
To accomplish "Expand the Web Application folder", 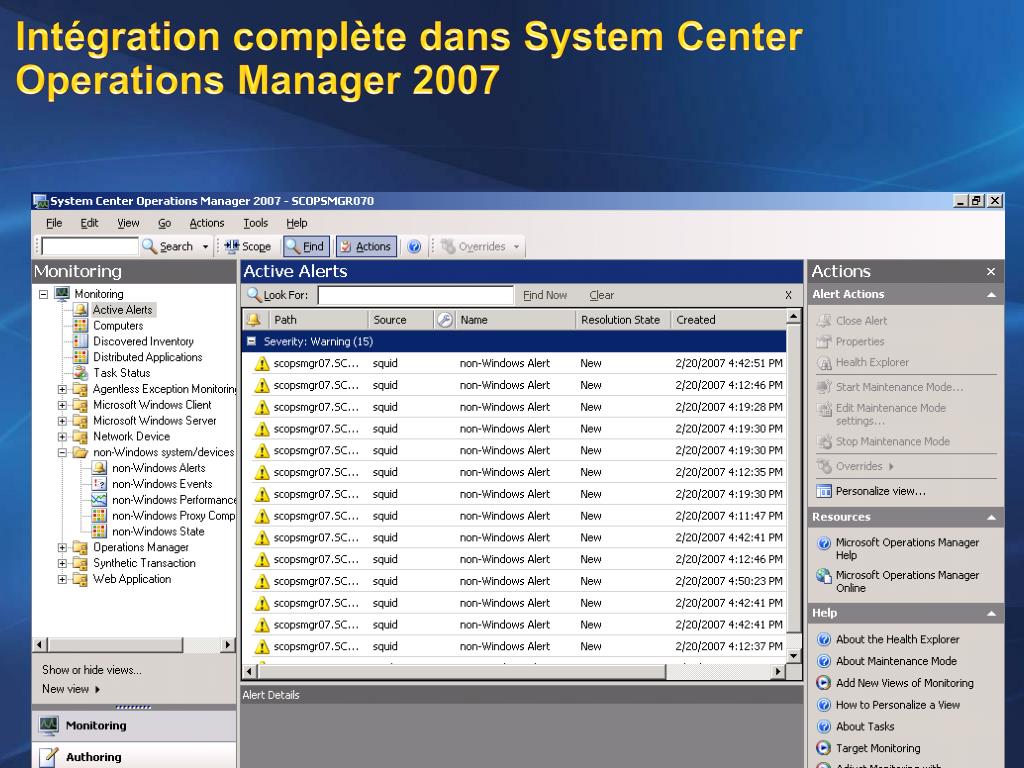I will pyautogui.click(x=62, y=579).
